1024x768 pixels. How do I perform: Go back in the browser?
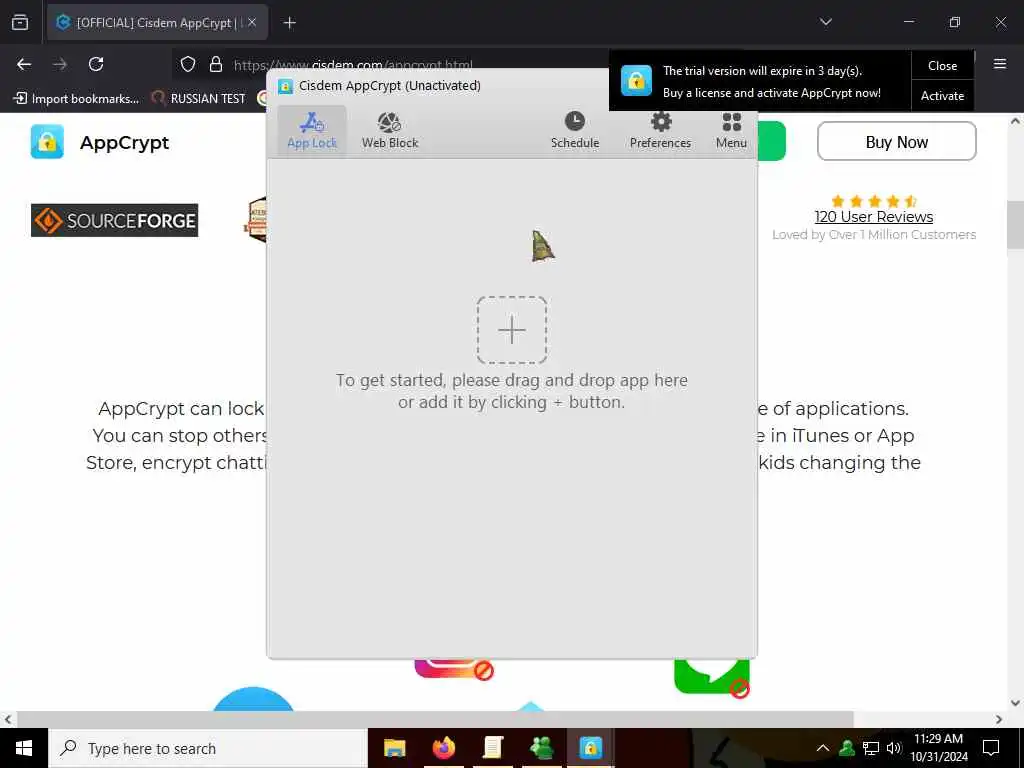click(24, 64)
